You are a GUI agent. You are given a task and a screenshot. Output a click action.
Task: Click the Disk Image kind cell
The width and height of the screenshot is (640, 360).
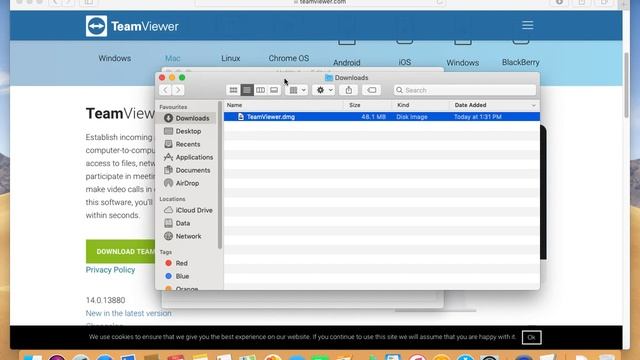[412, 117]
